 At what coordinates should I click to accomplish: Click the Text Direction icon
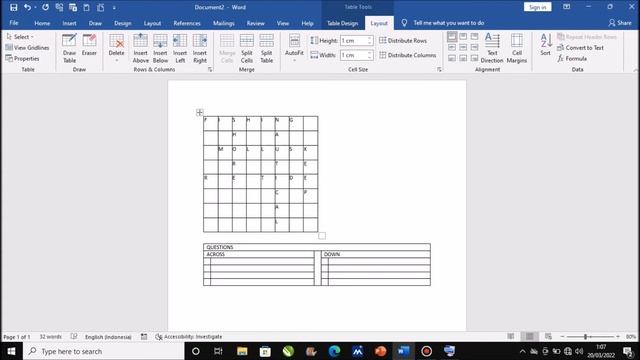492,48
